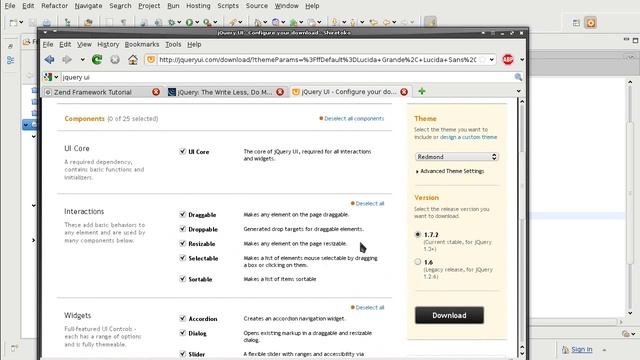Open Eclipse Refactor menu

click(x=54, y=6)
